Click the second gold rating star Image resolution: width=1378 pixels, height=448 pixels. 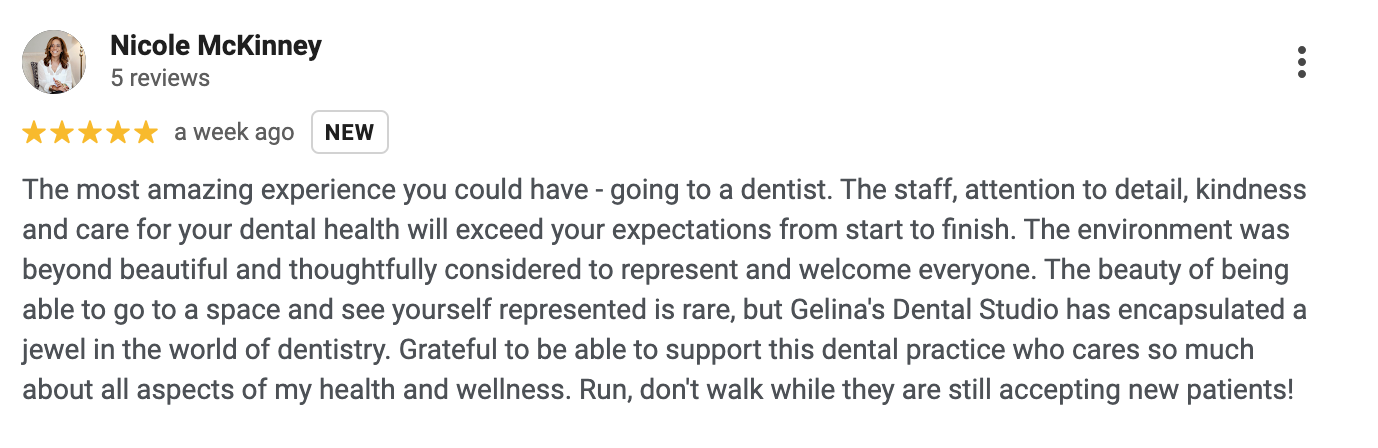tap(62, 132)
